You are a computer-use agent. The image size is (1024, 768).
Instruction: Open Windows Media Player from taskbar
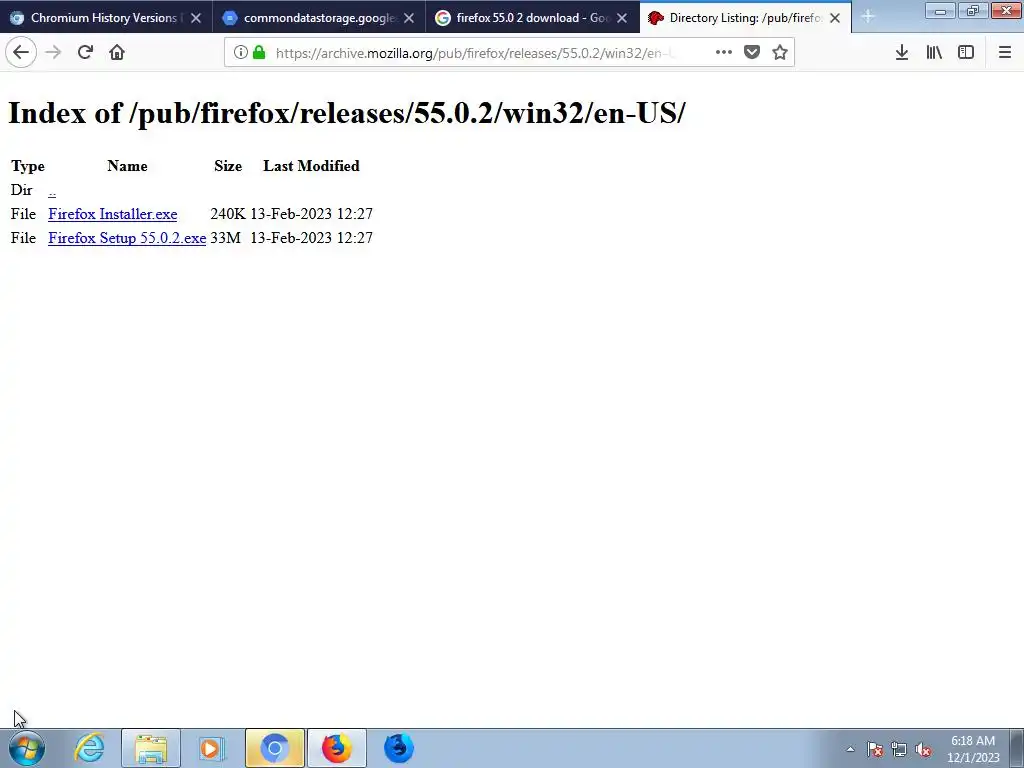click(212, 748)
